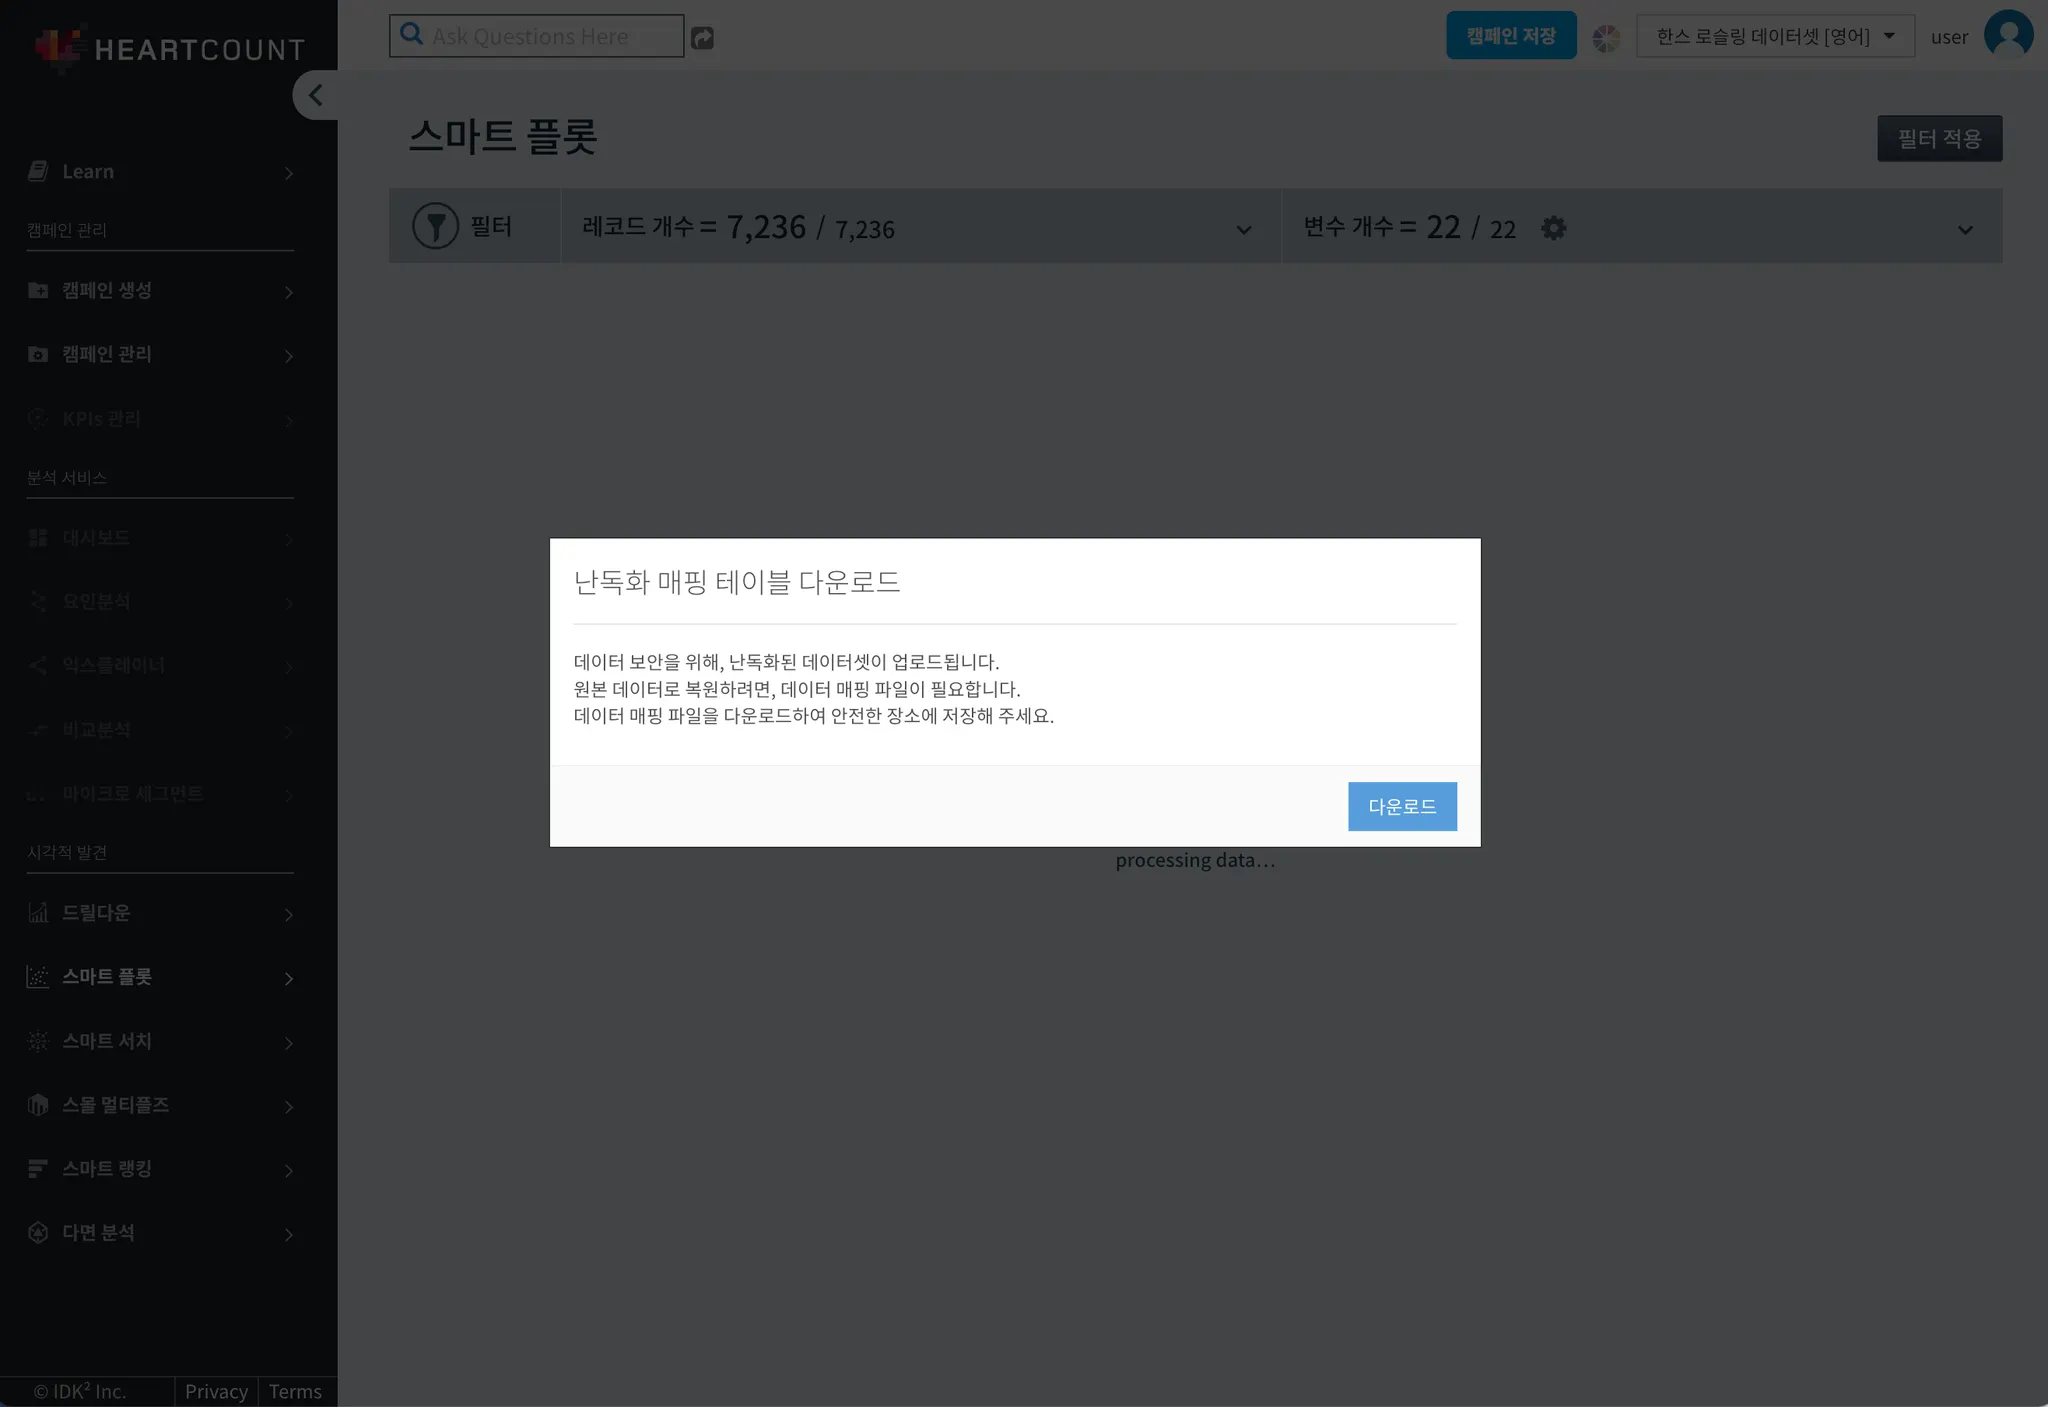Select 캠페인 생성 menu item
The image size is (2048, 1407).
pos(107,290)
